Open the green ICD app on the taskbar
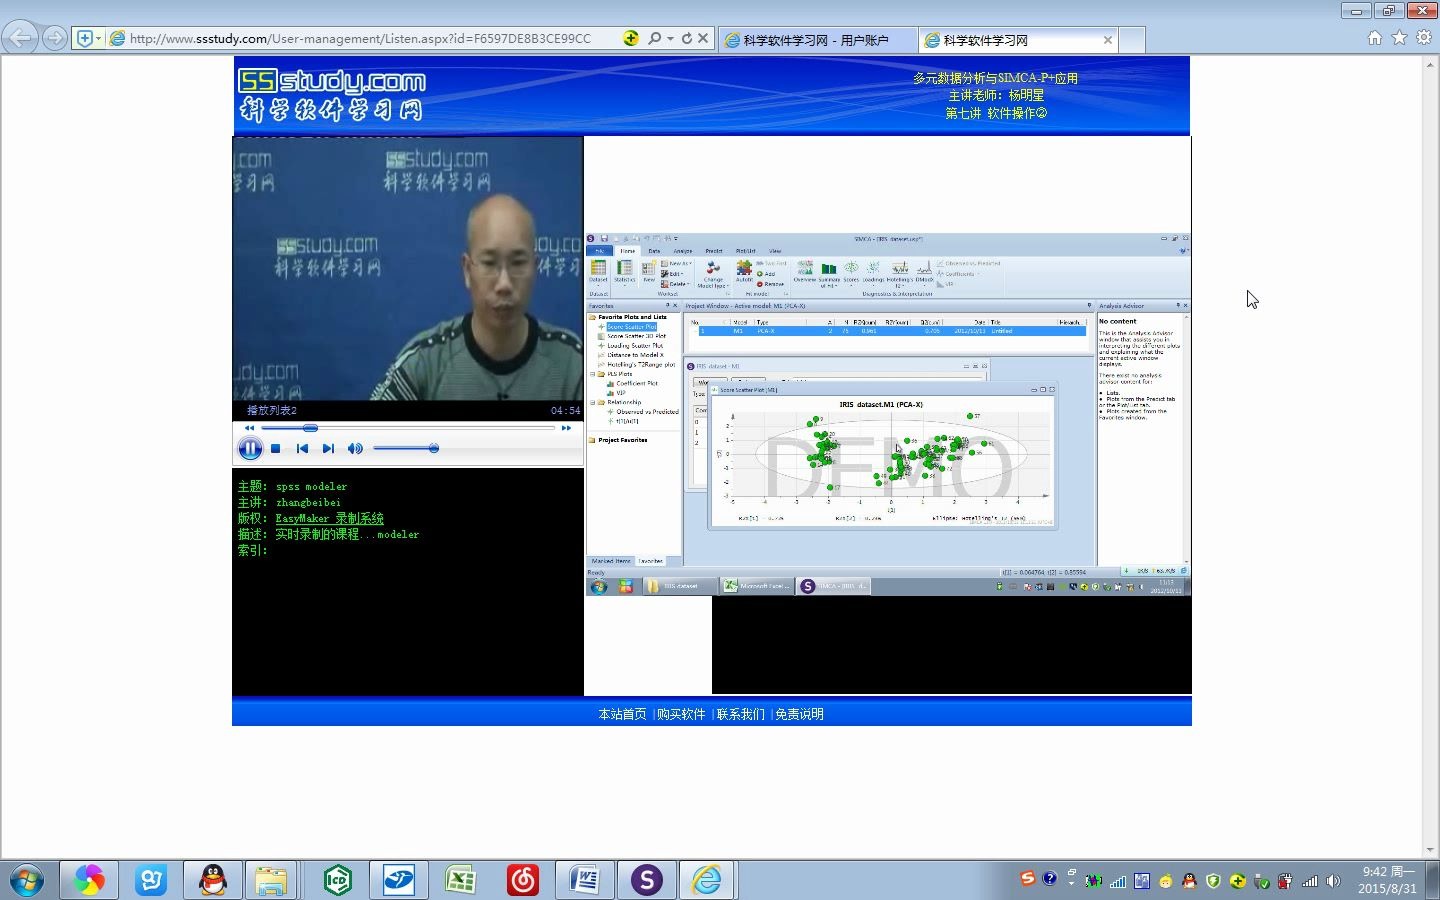This screenshot has height=900, width=1440. (x=338, y=880)
